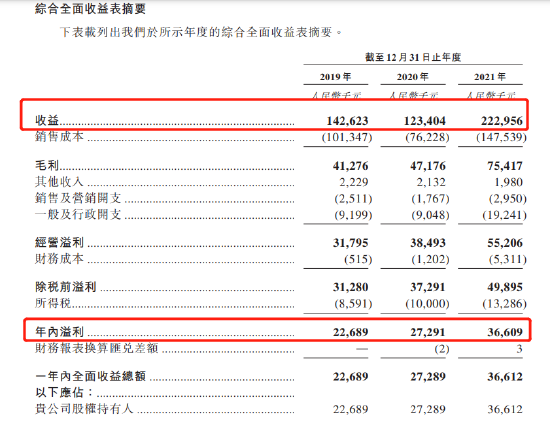Click the 2019年 column header
Image resolution: width=550 pixels, height=440 pixels.
[x=335, y=76]
